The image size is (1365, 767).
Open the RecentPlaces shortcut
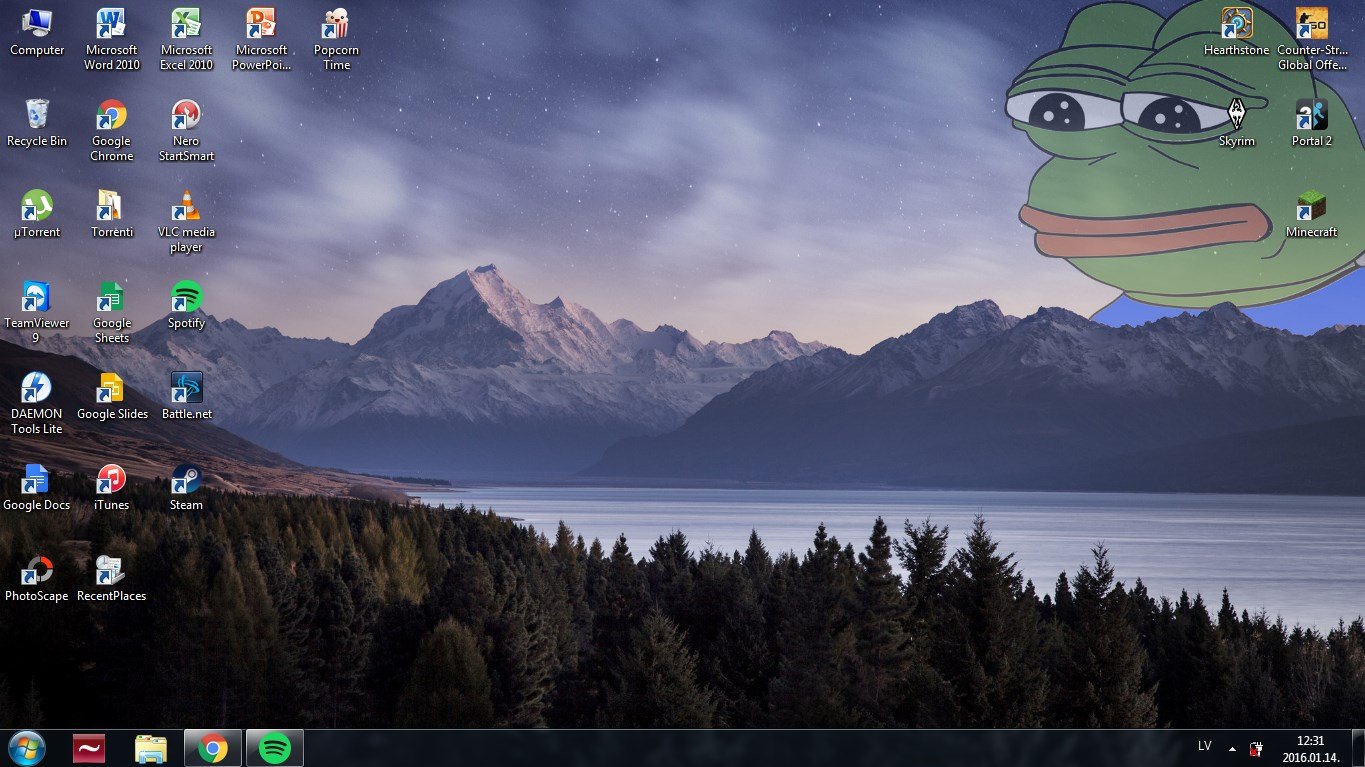click(112, 578)
